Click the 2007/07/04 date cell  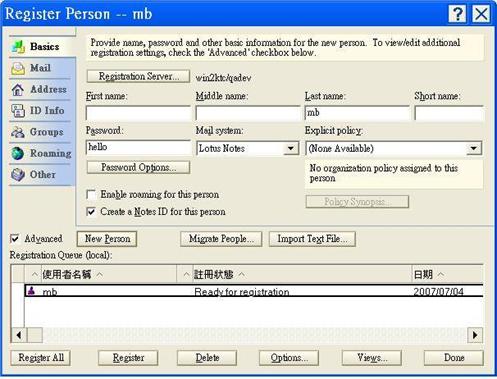click(438, 292)
